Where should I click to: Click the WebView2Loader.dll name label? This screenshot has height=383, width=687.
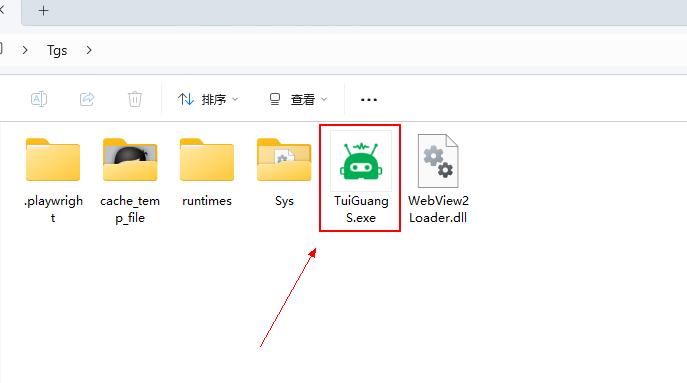[438, 209]
